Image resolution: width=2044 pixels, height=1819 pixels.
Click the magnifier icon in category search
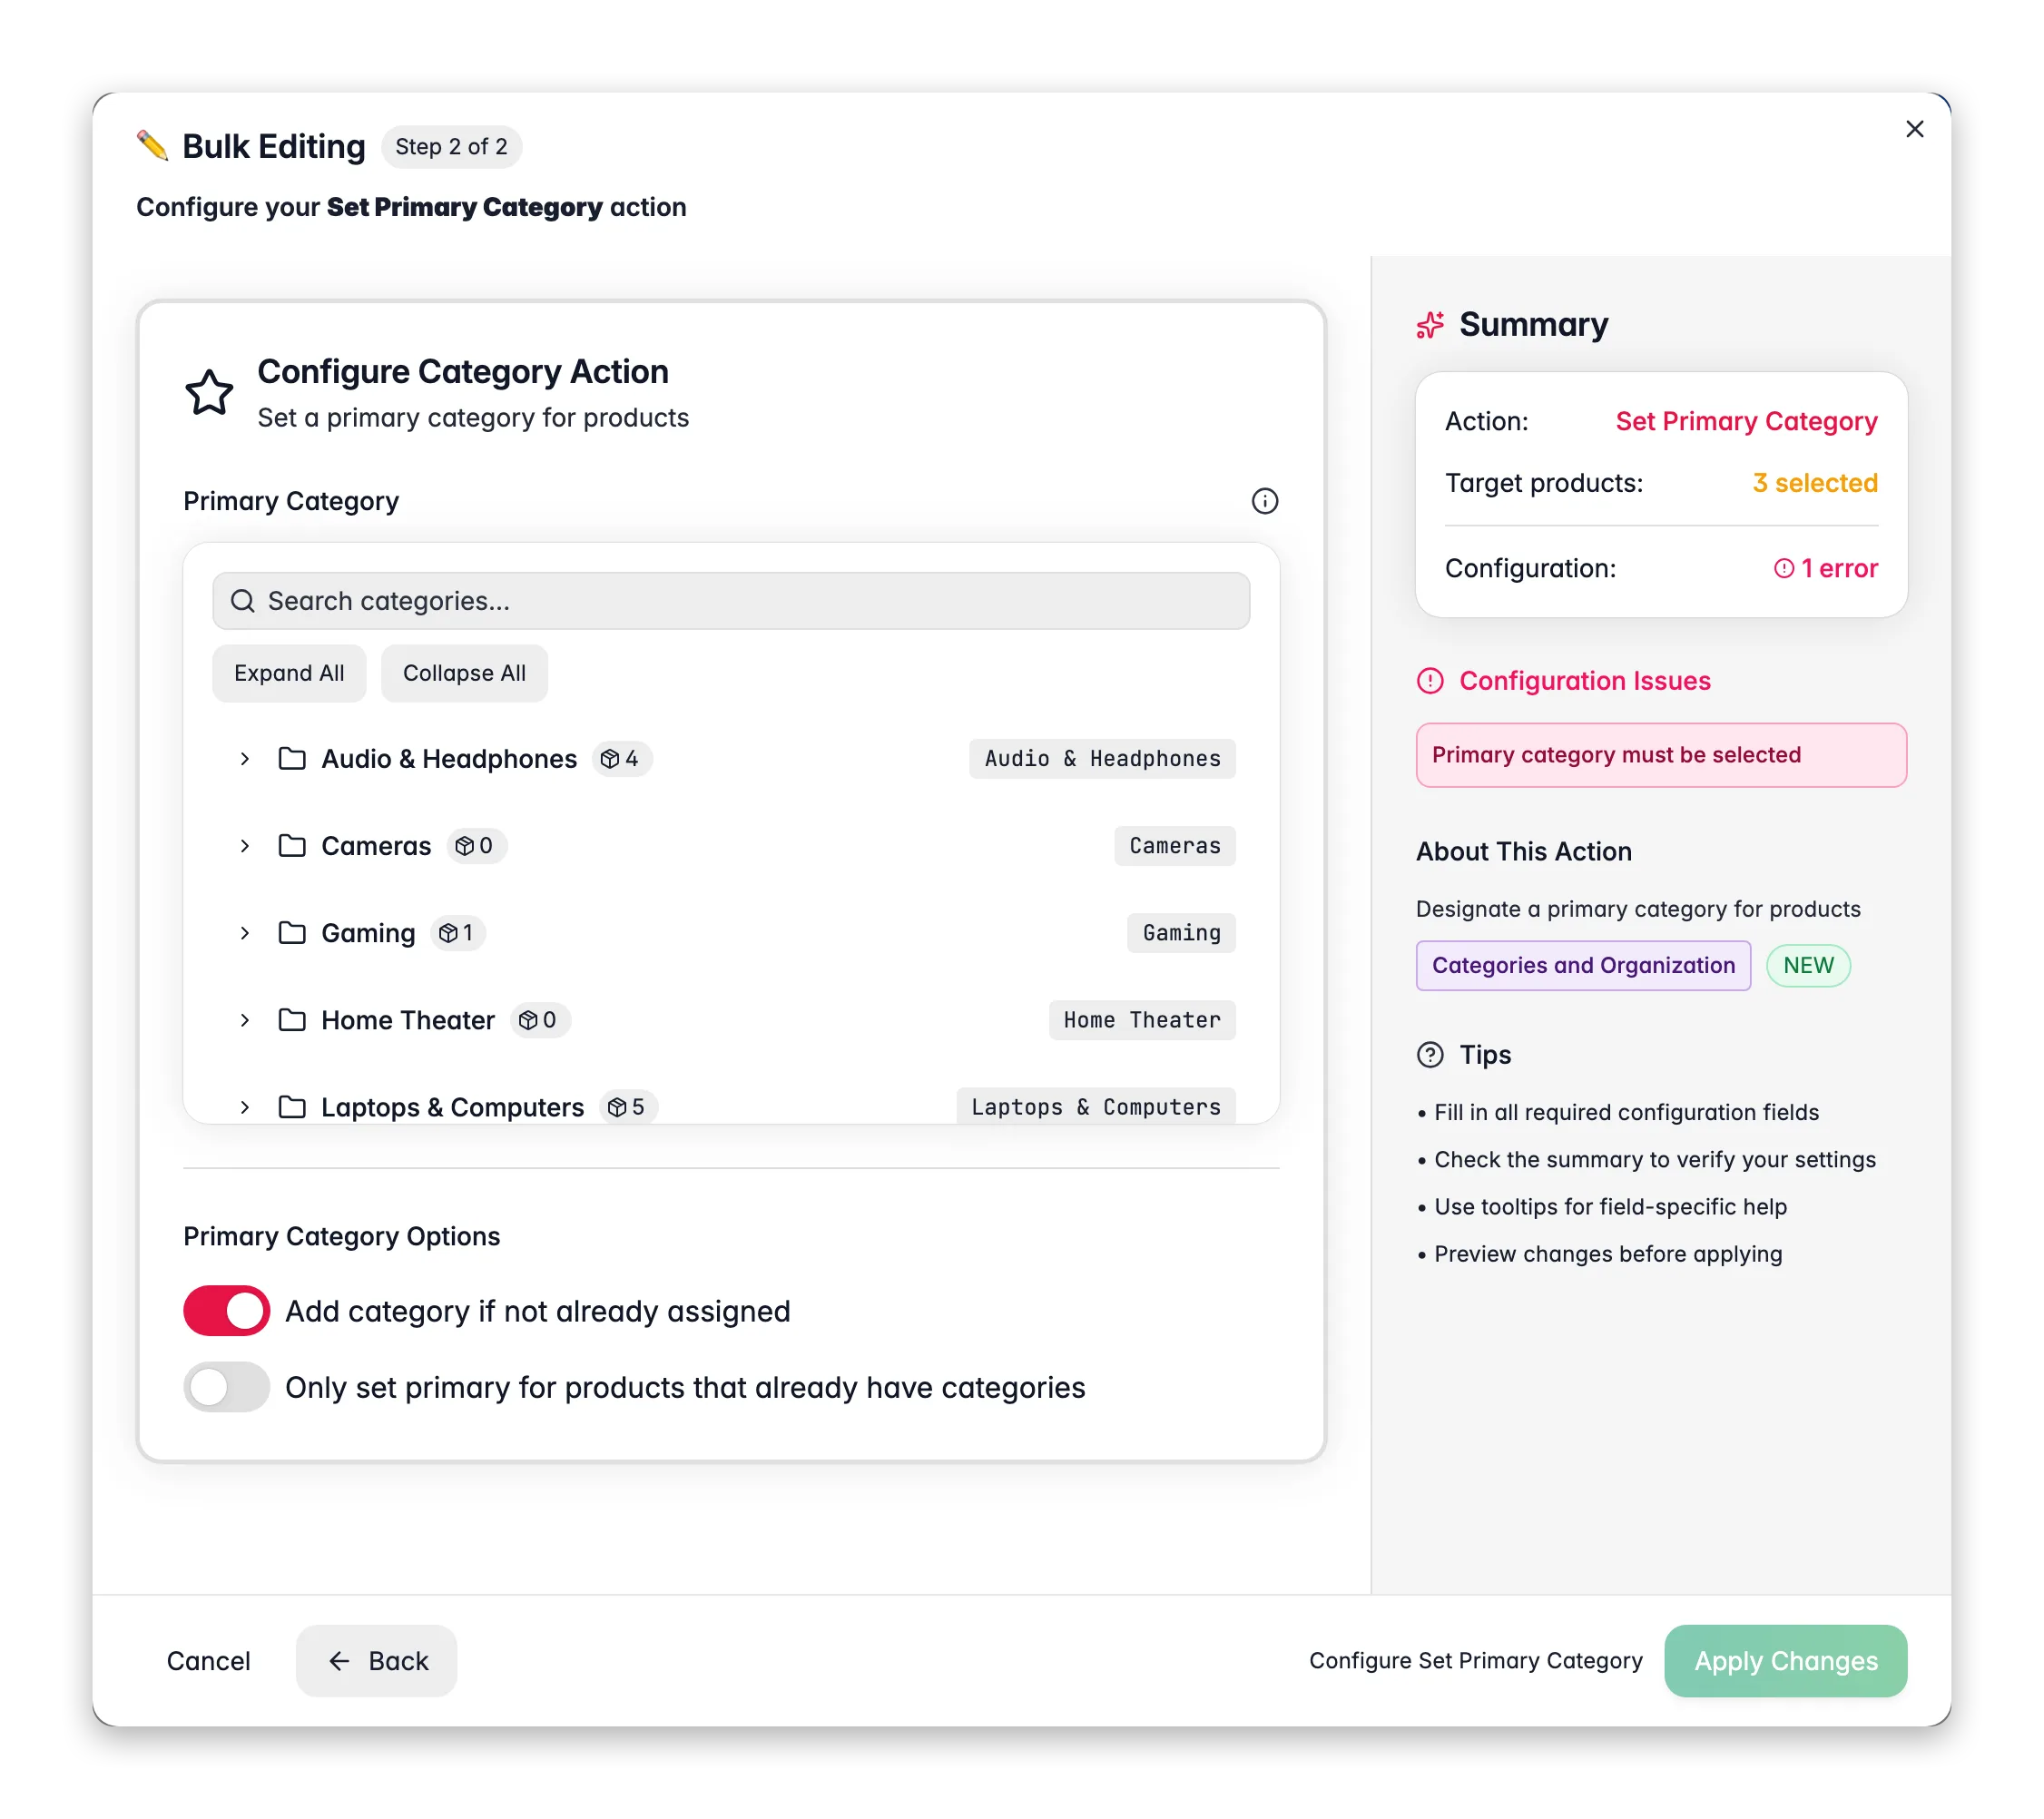[x=242, y=601]
